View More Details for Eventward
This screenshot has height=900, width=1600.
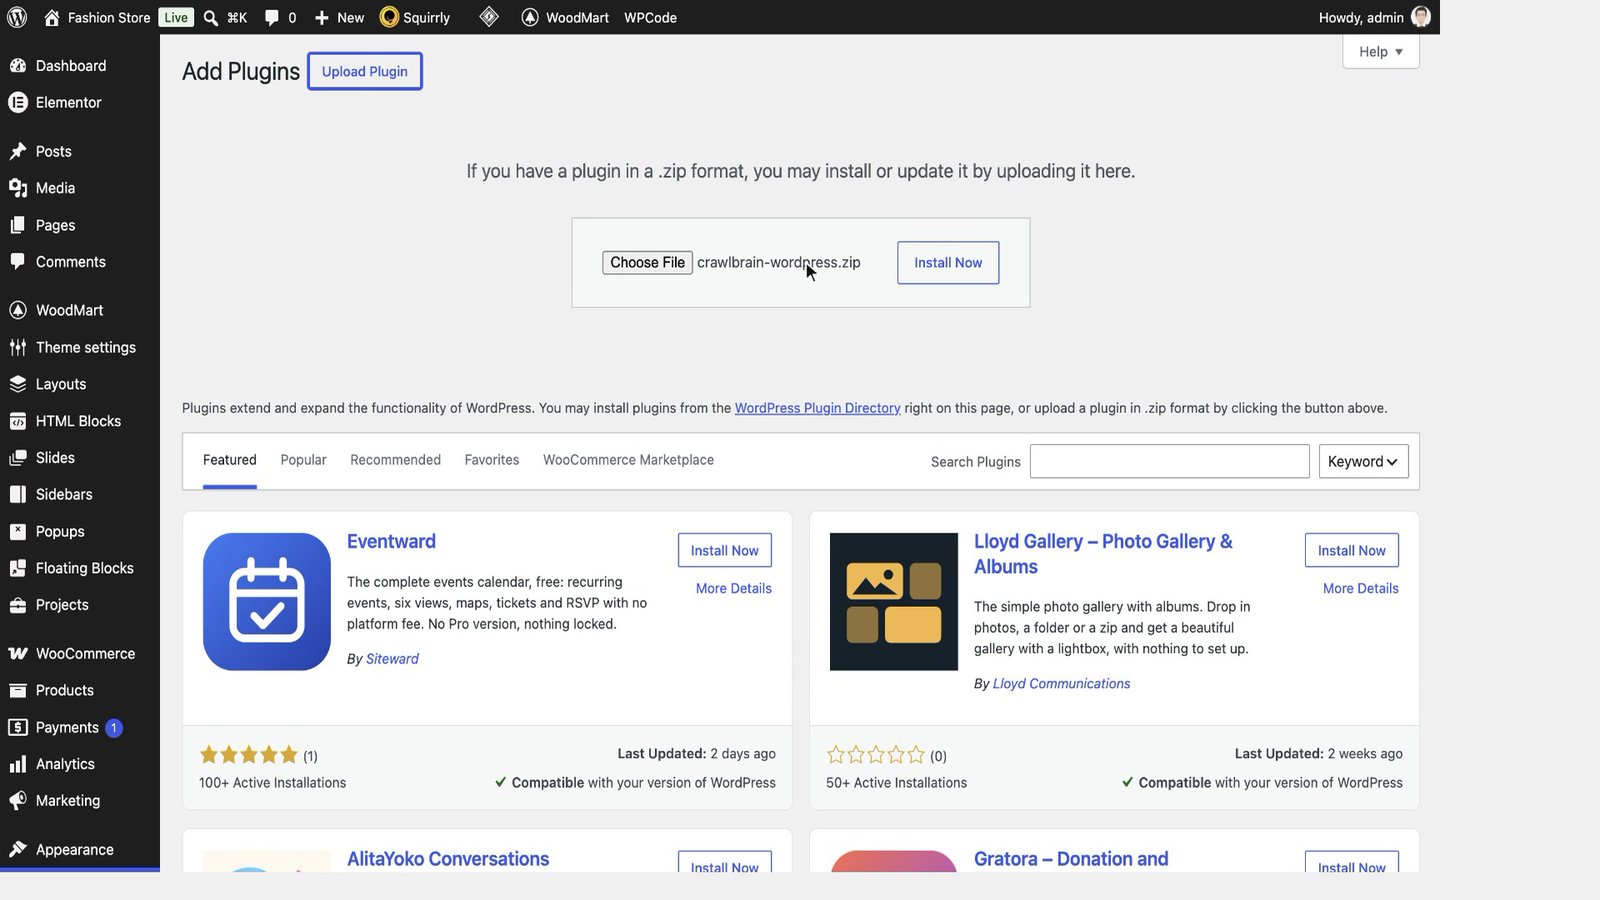734,588
